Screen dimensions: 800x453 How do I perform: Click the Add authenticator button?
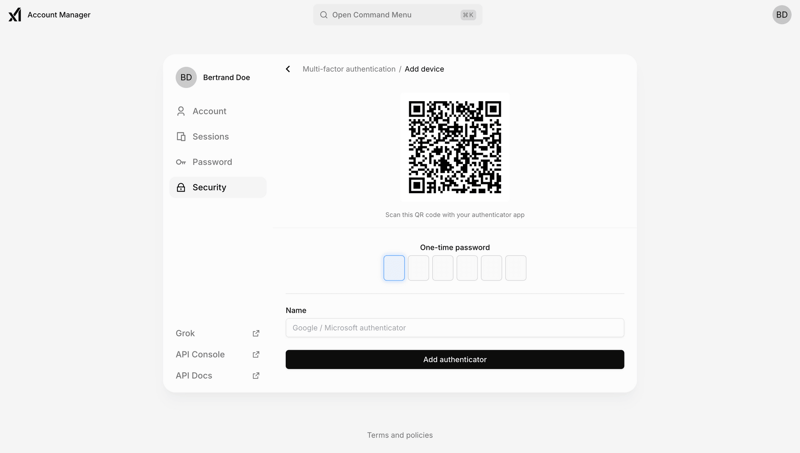(x=455, y=359)
